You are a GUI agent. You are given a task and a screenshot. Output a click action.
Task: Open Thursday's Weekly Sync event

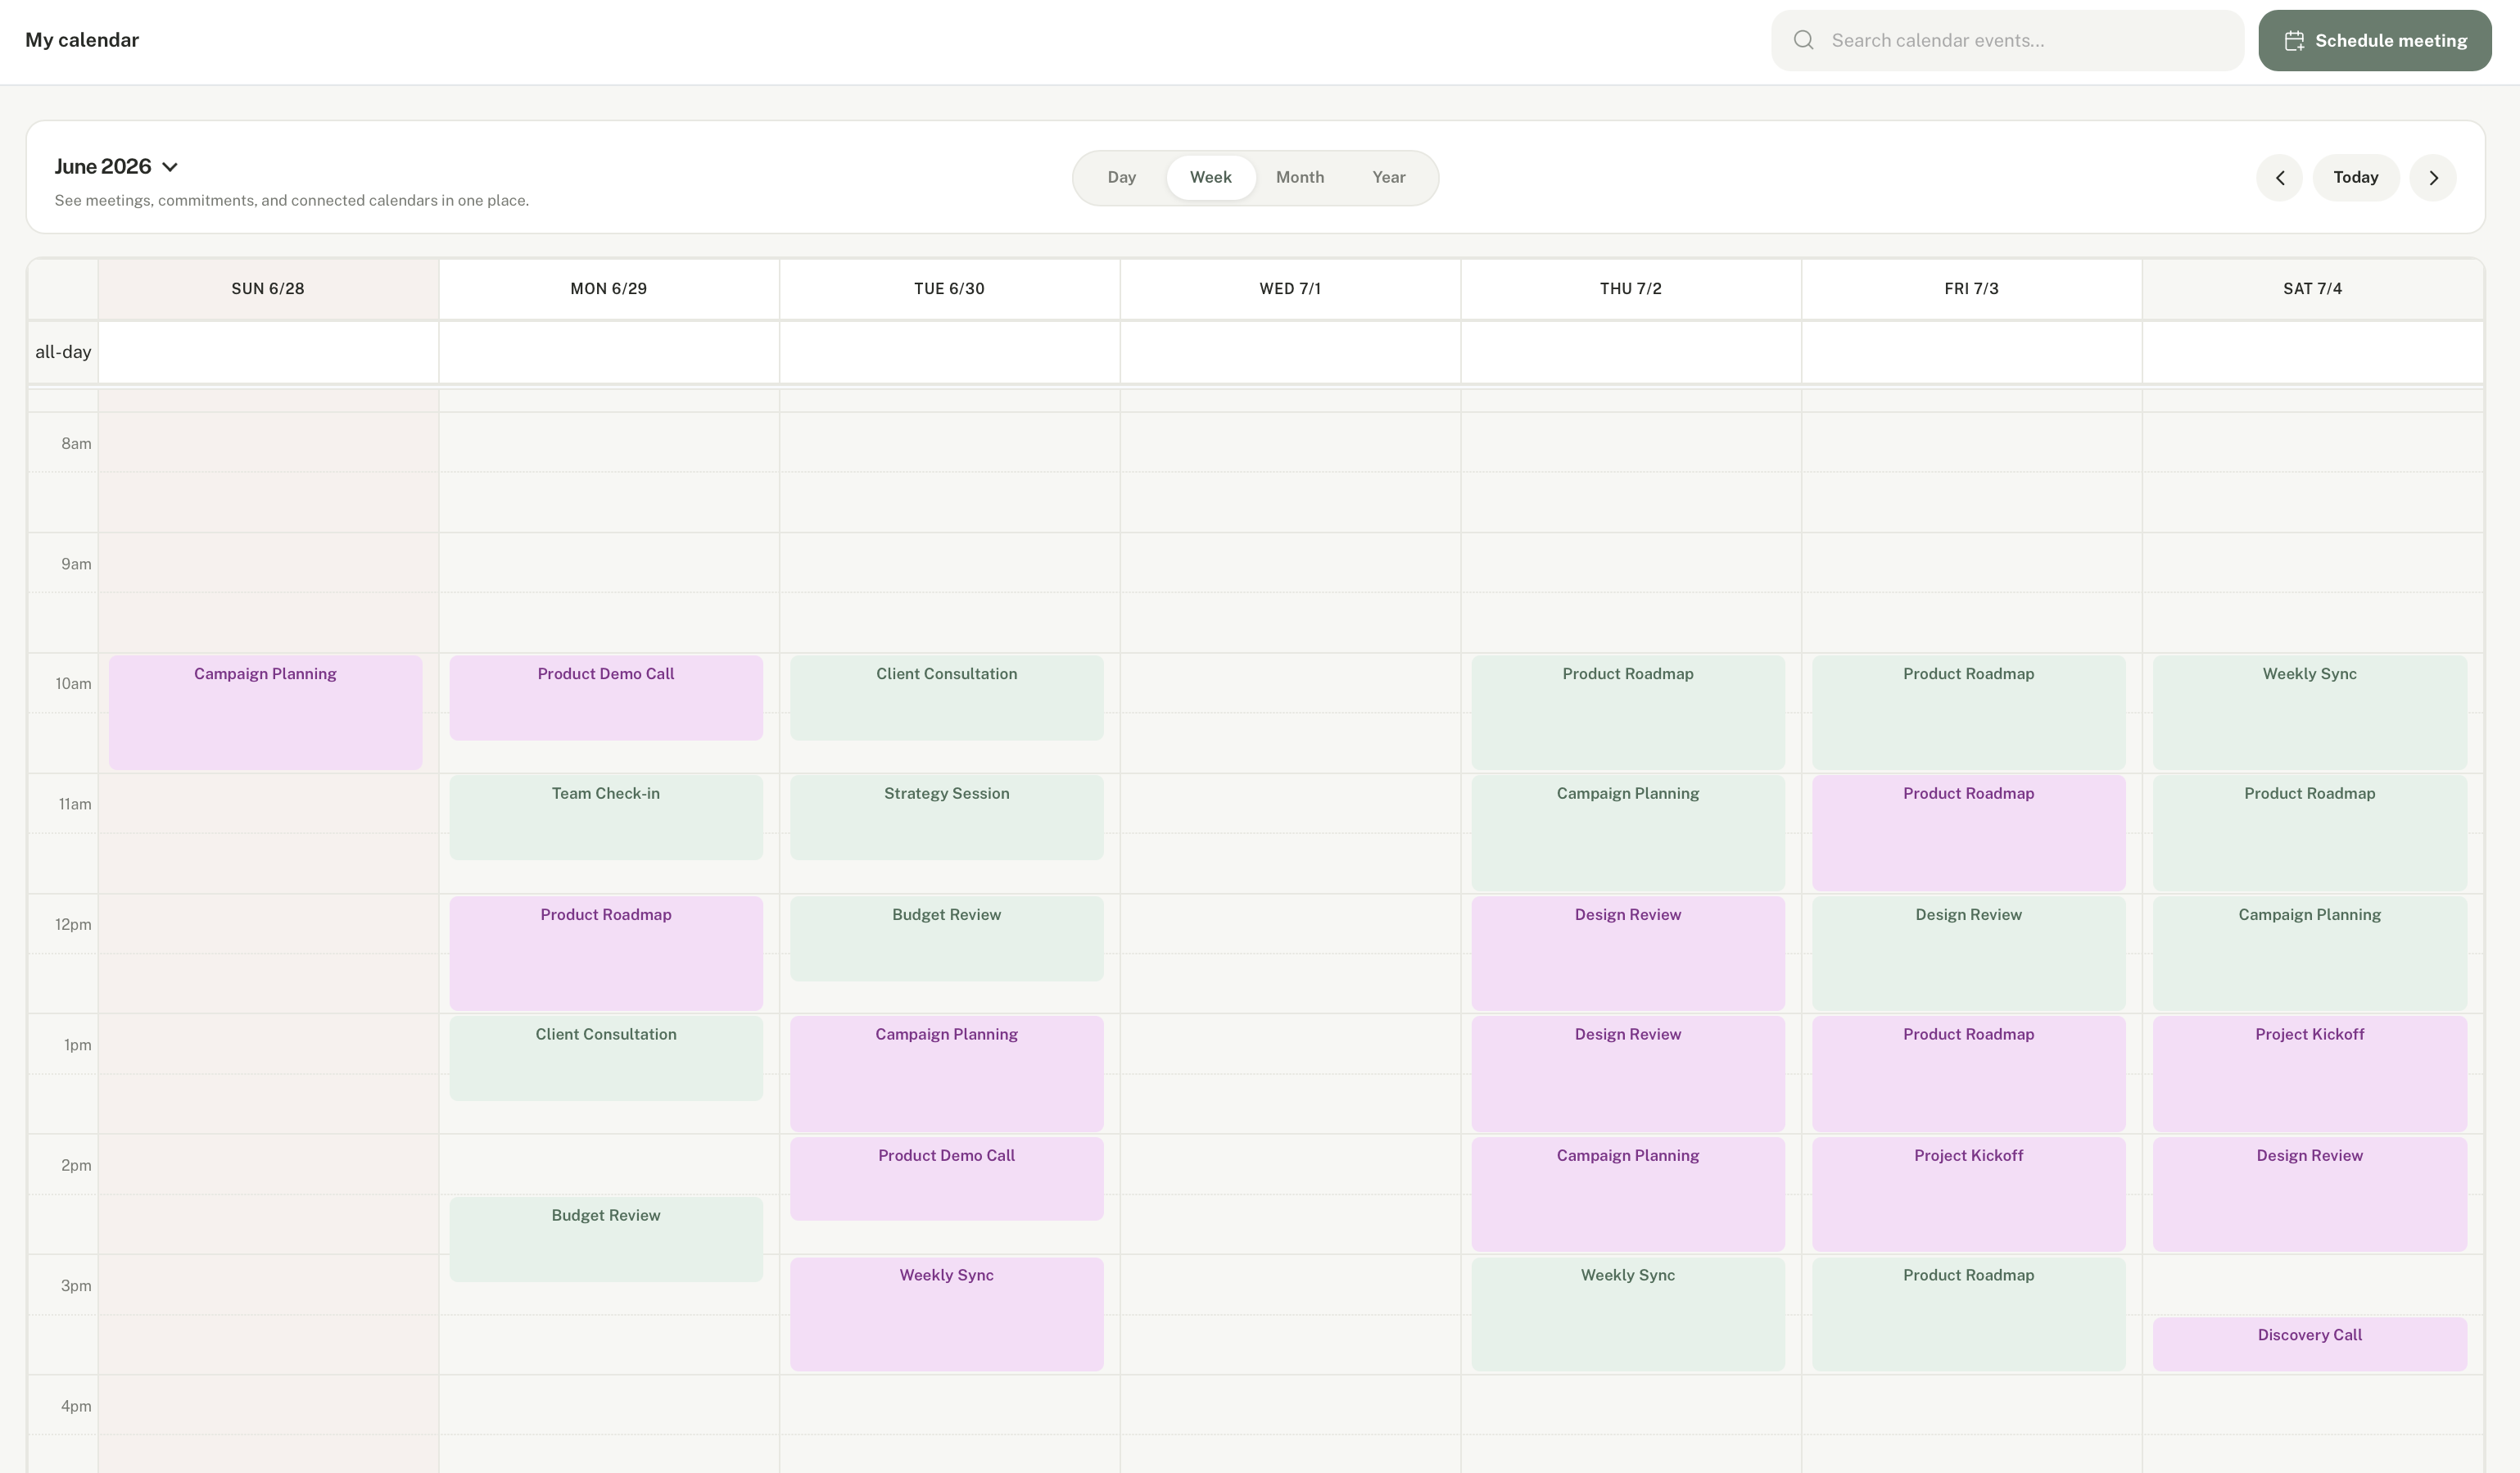point(1628,1314)
